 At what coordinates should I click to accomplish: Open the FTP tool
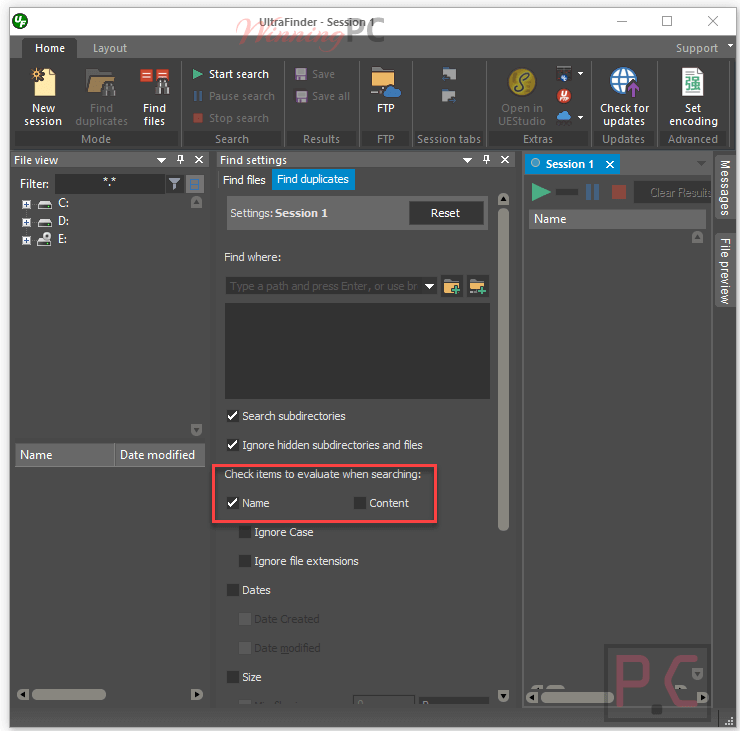point(386,90)
